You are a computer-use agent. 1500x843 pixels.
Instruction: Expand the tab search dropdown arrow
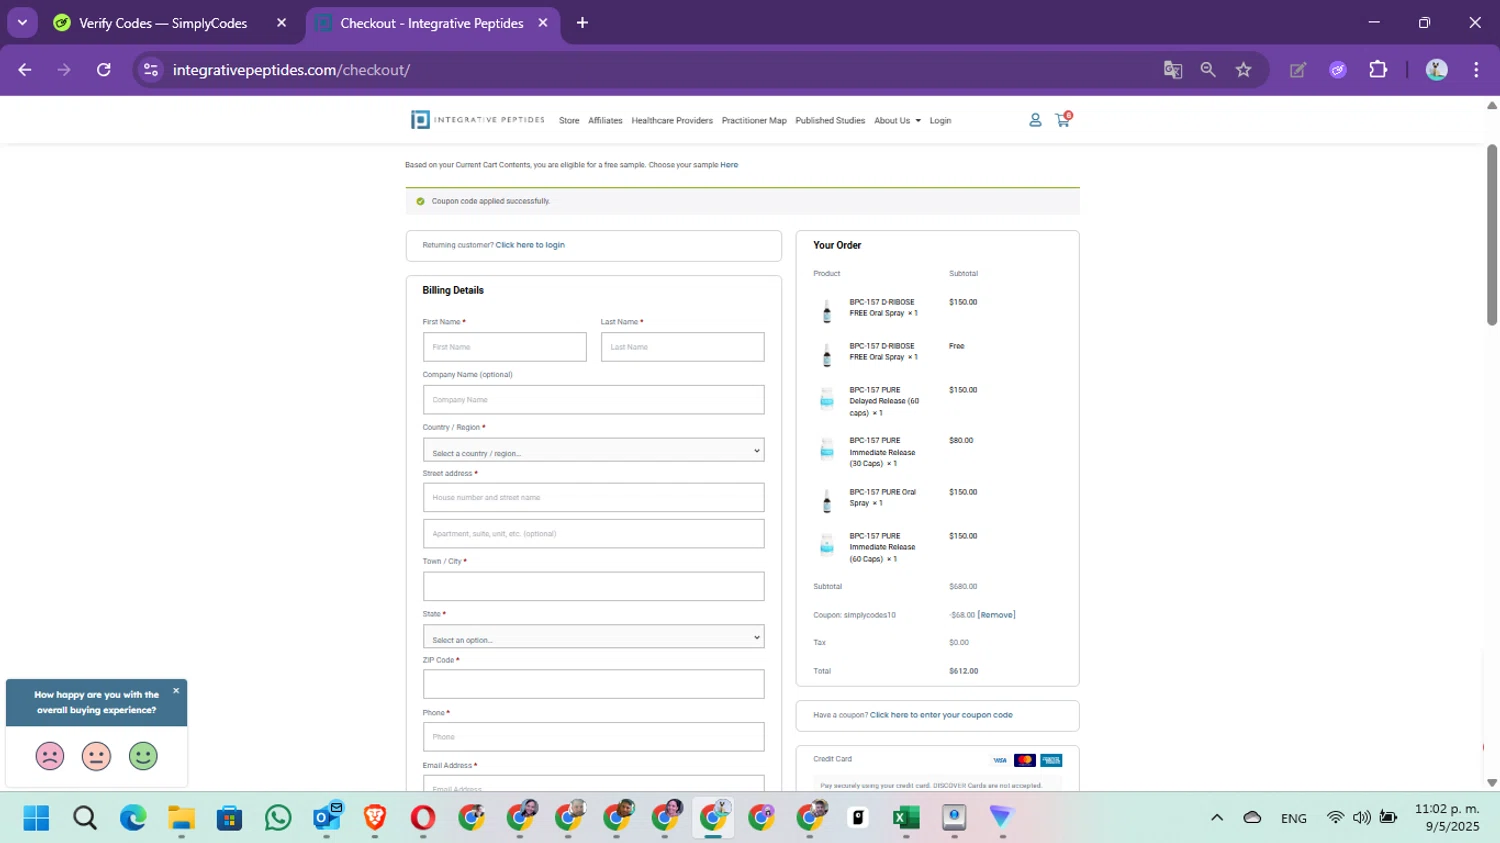22,23
